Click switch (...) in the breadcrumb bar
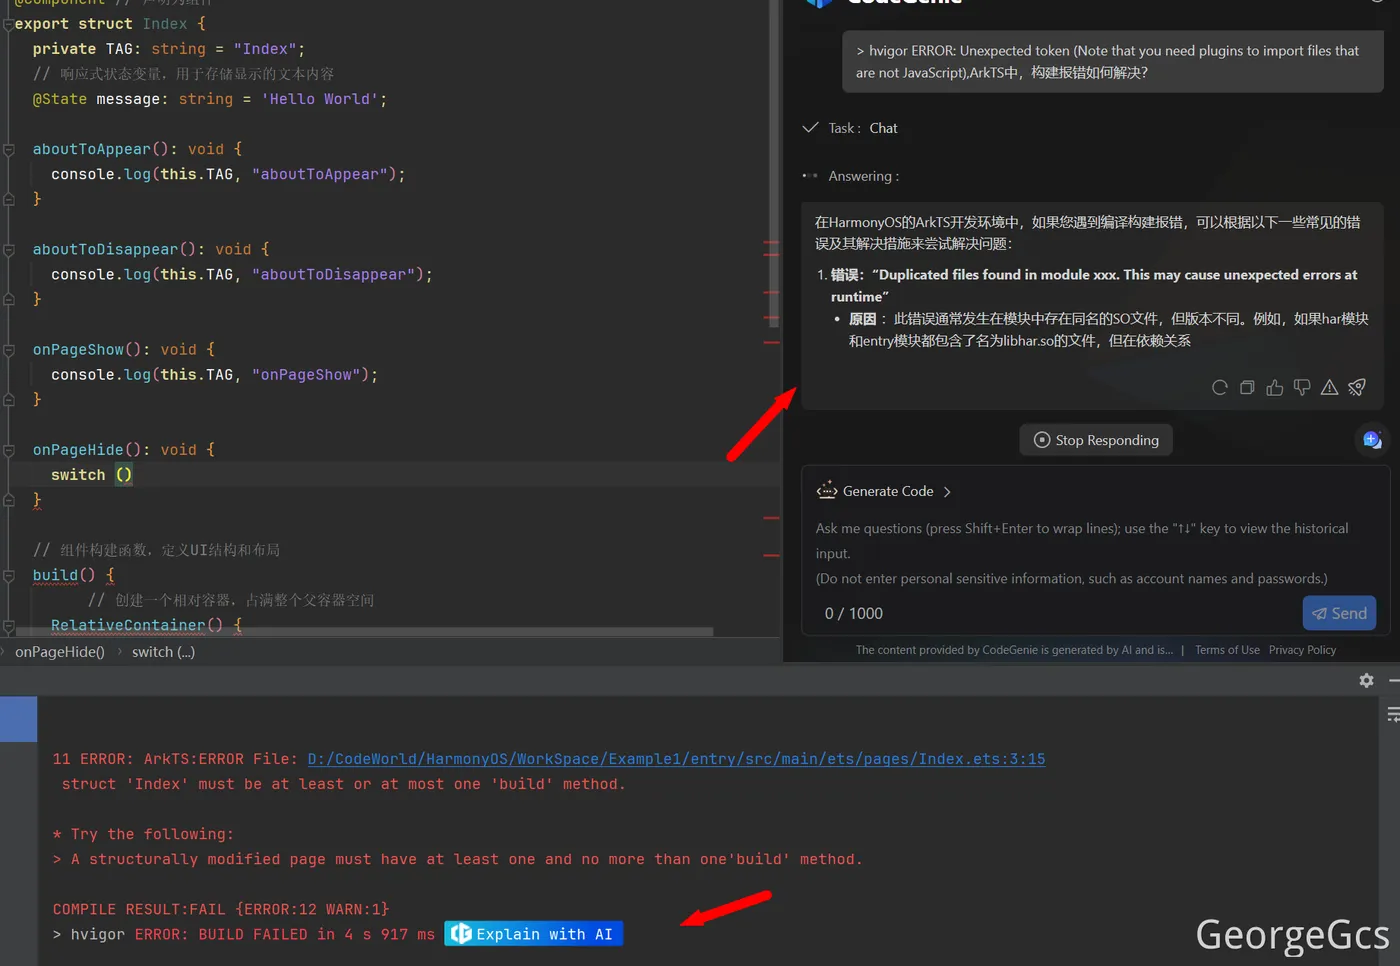The image size is (1400, 966). pyautogui.click(x=163, y=652)
